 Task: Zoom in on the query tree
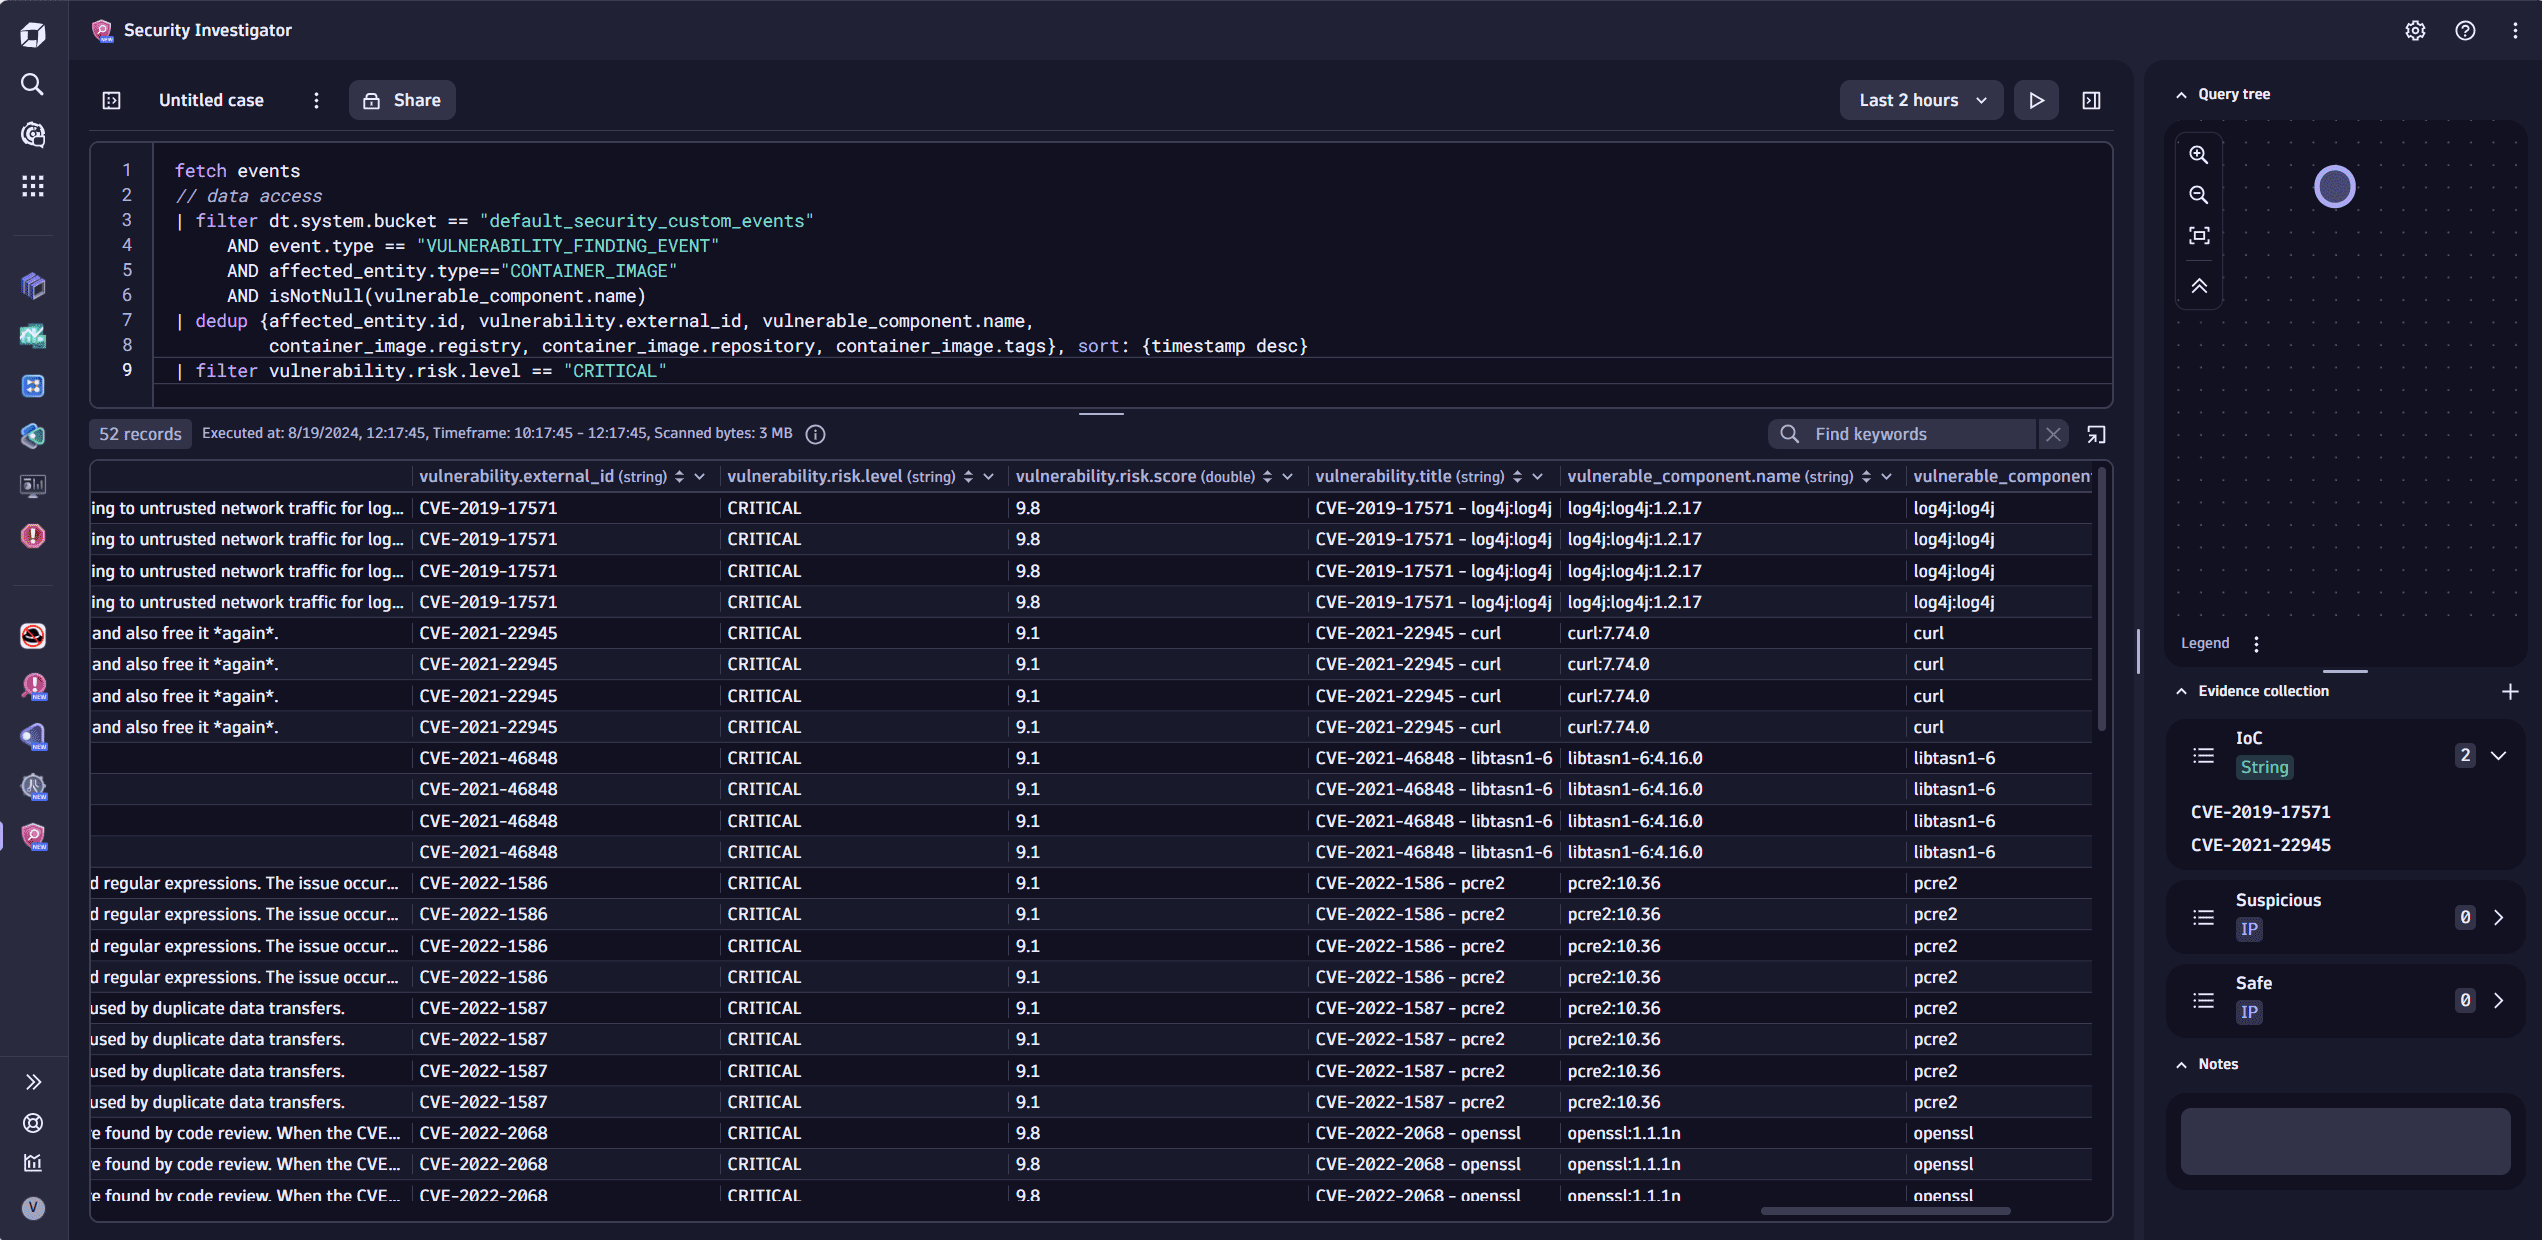click(2198, 155)
